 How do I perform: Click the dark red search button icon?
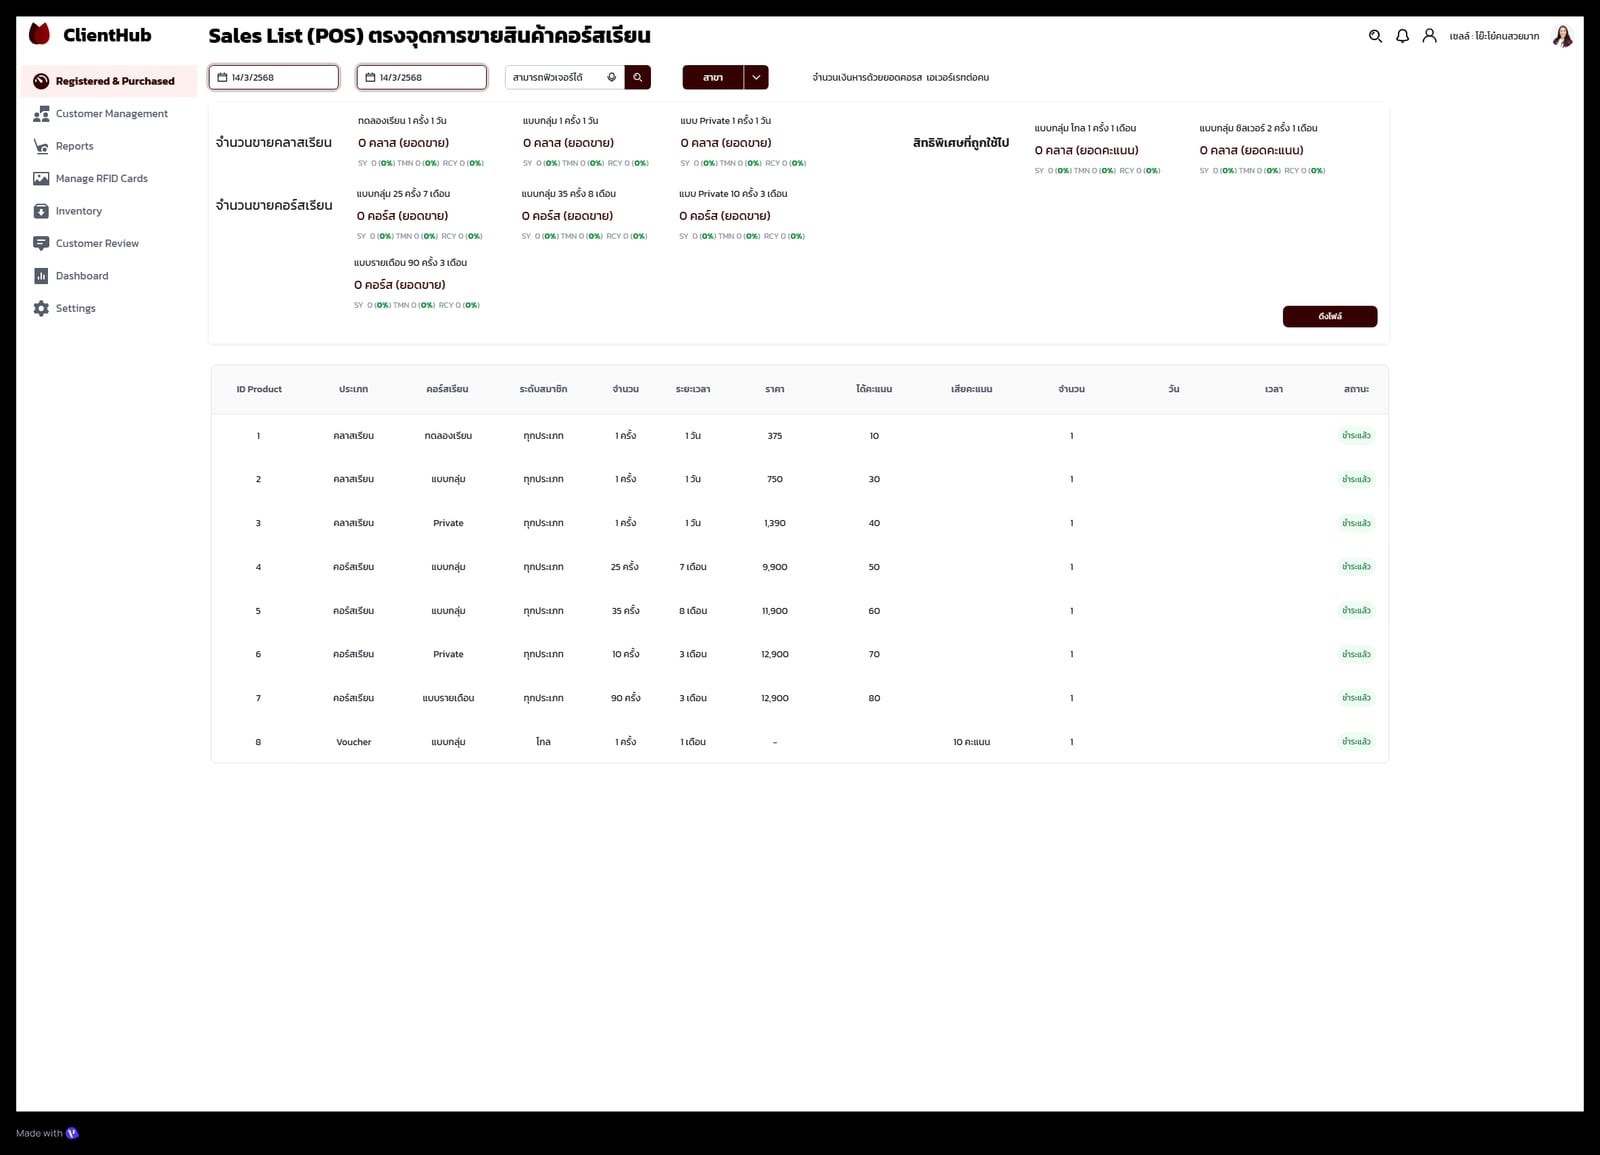[x=638, y=77]
